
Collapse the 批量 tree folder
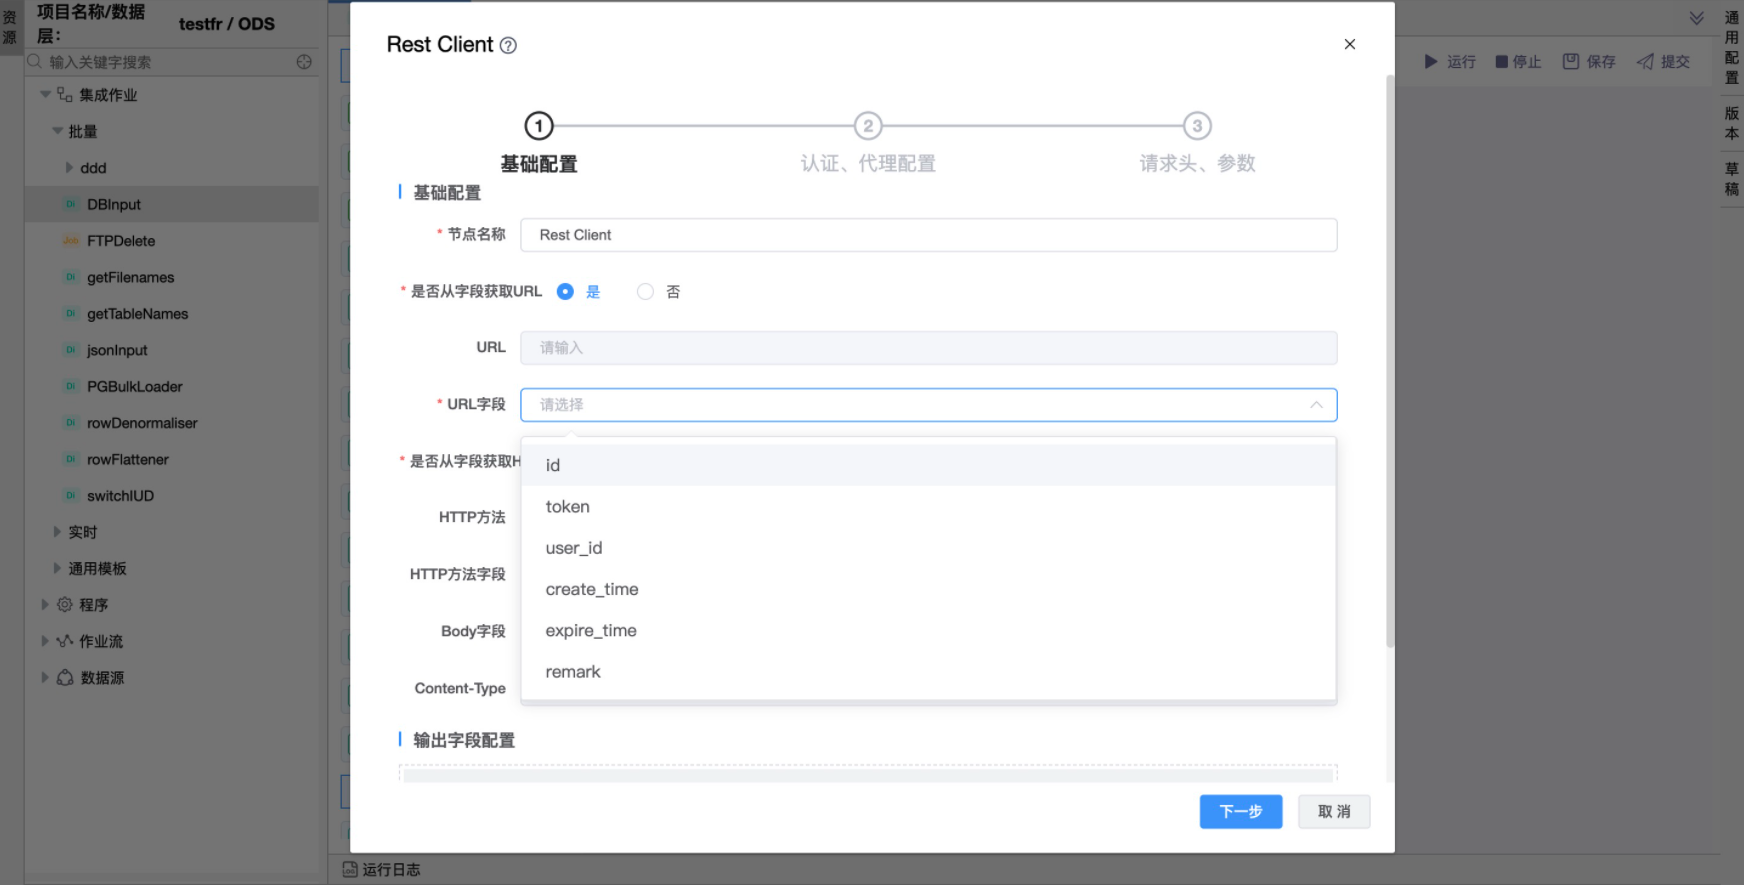click(58, 131)
